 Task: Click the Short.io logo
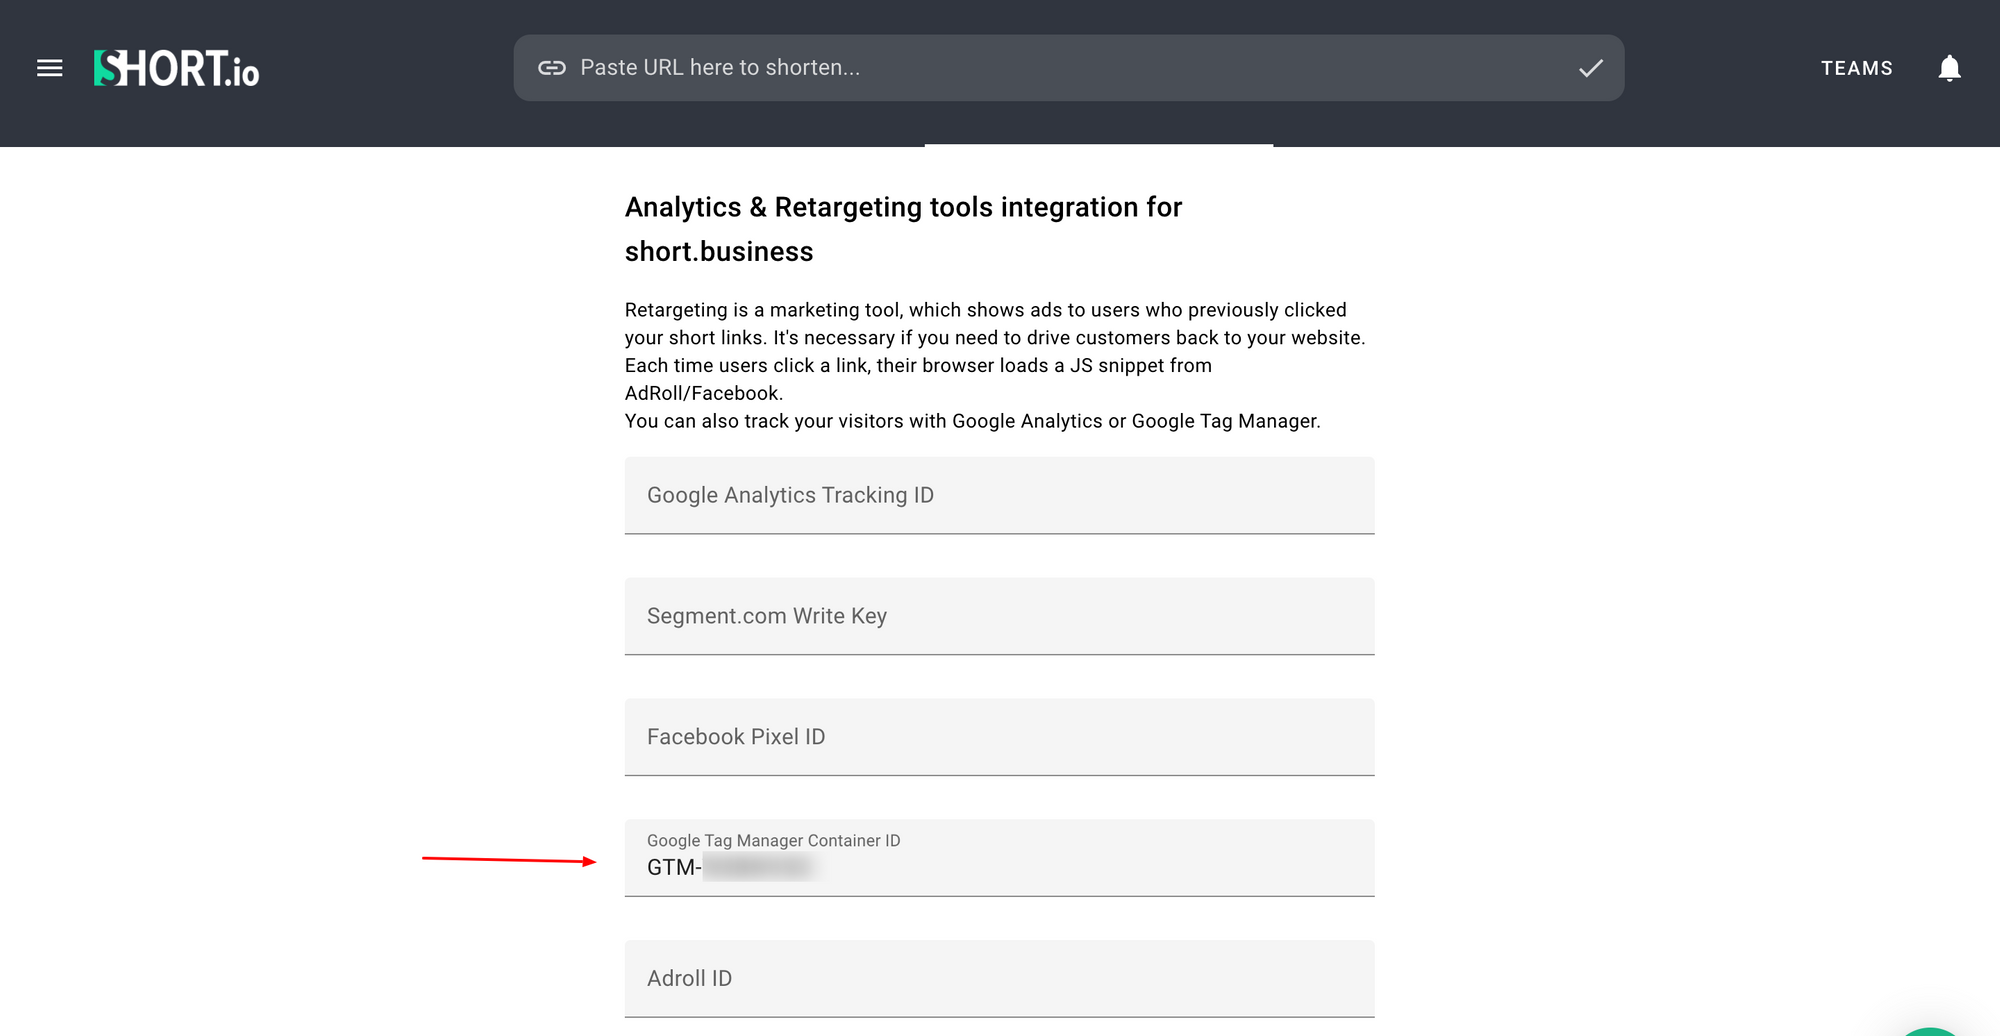(x=177, y=68)
